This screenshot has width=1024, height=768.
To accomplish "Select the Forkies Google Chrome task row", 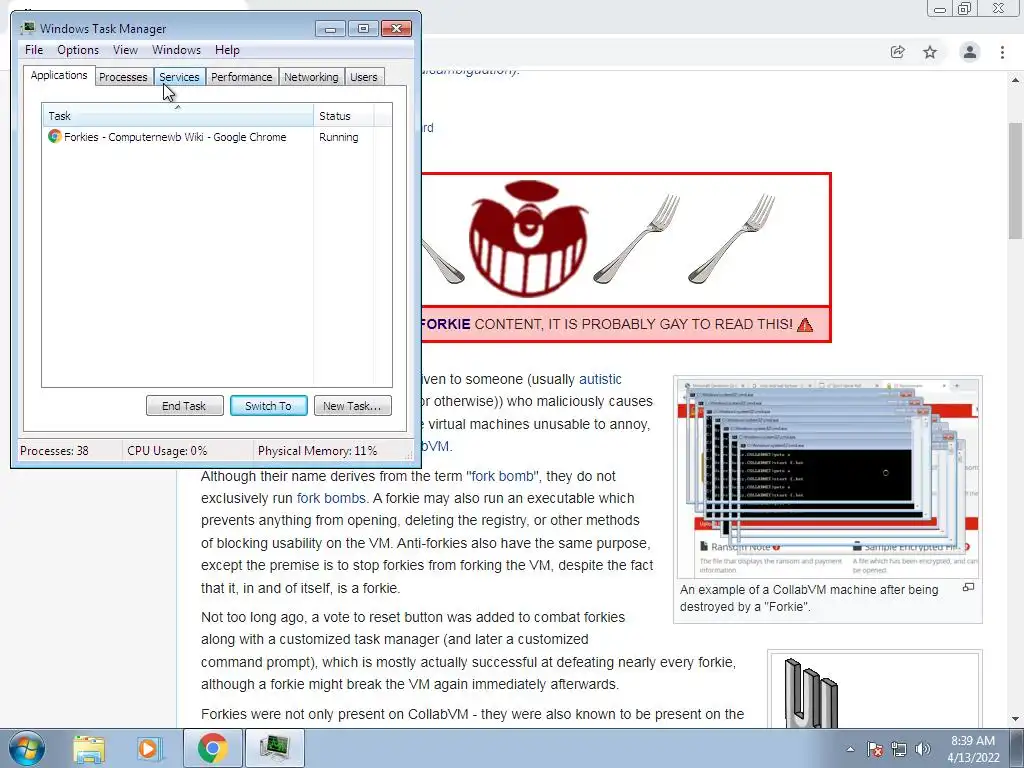I will coord(217,137).
